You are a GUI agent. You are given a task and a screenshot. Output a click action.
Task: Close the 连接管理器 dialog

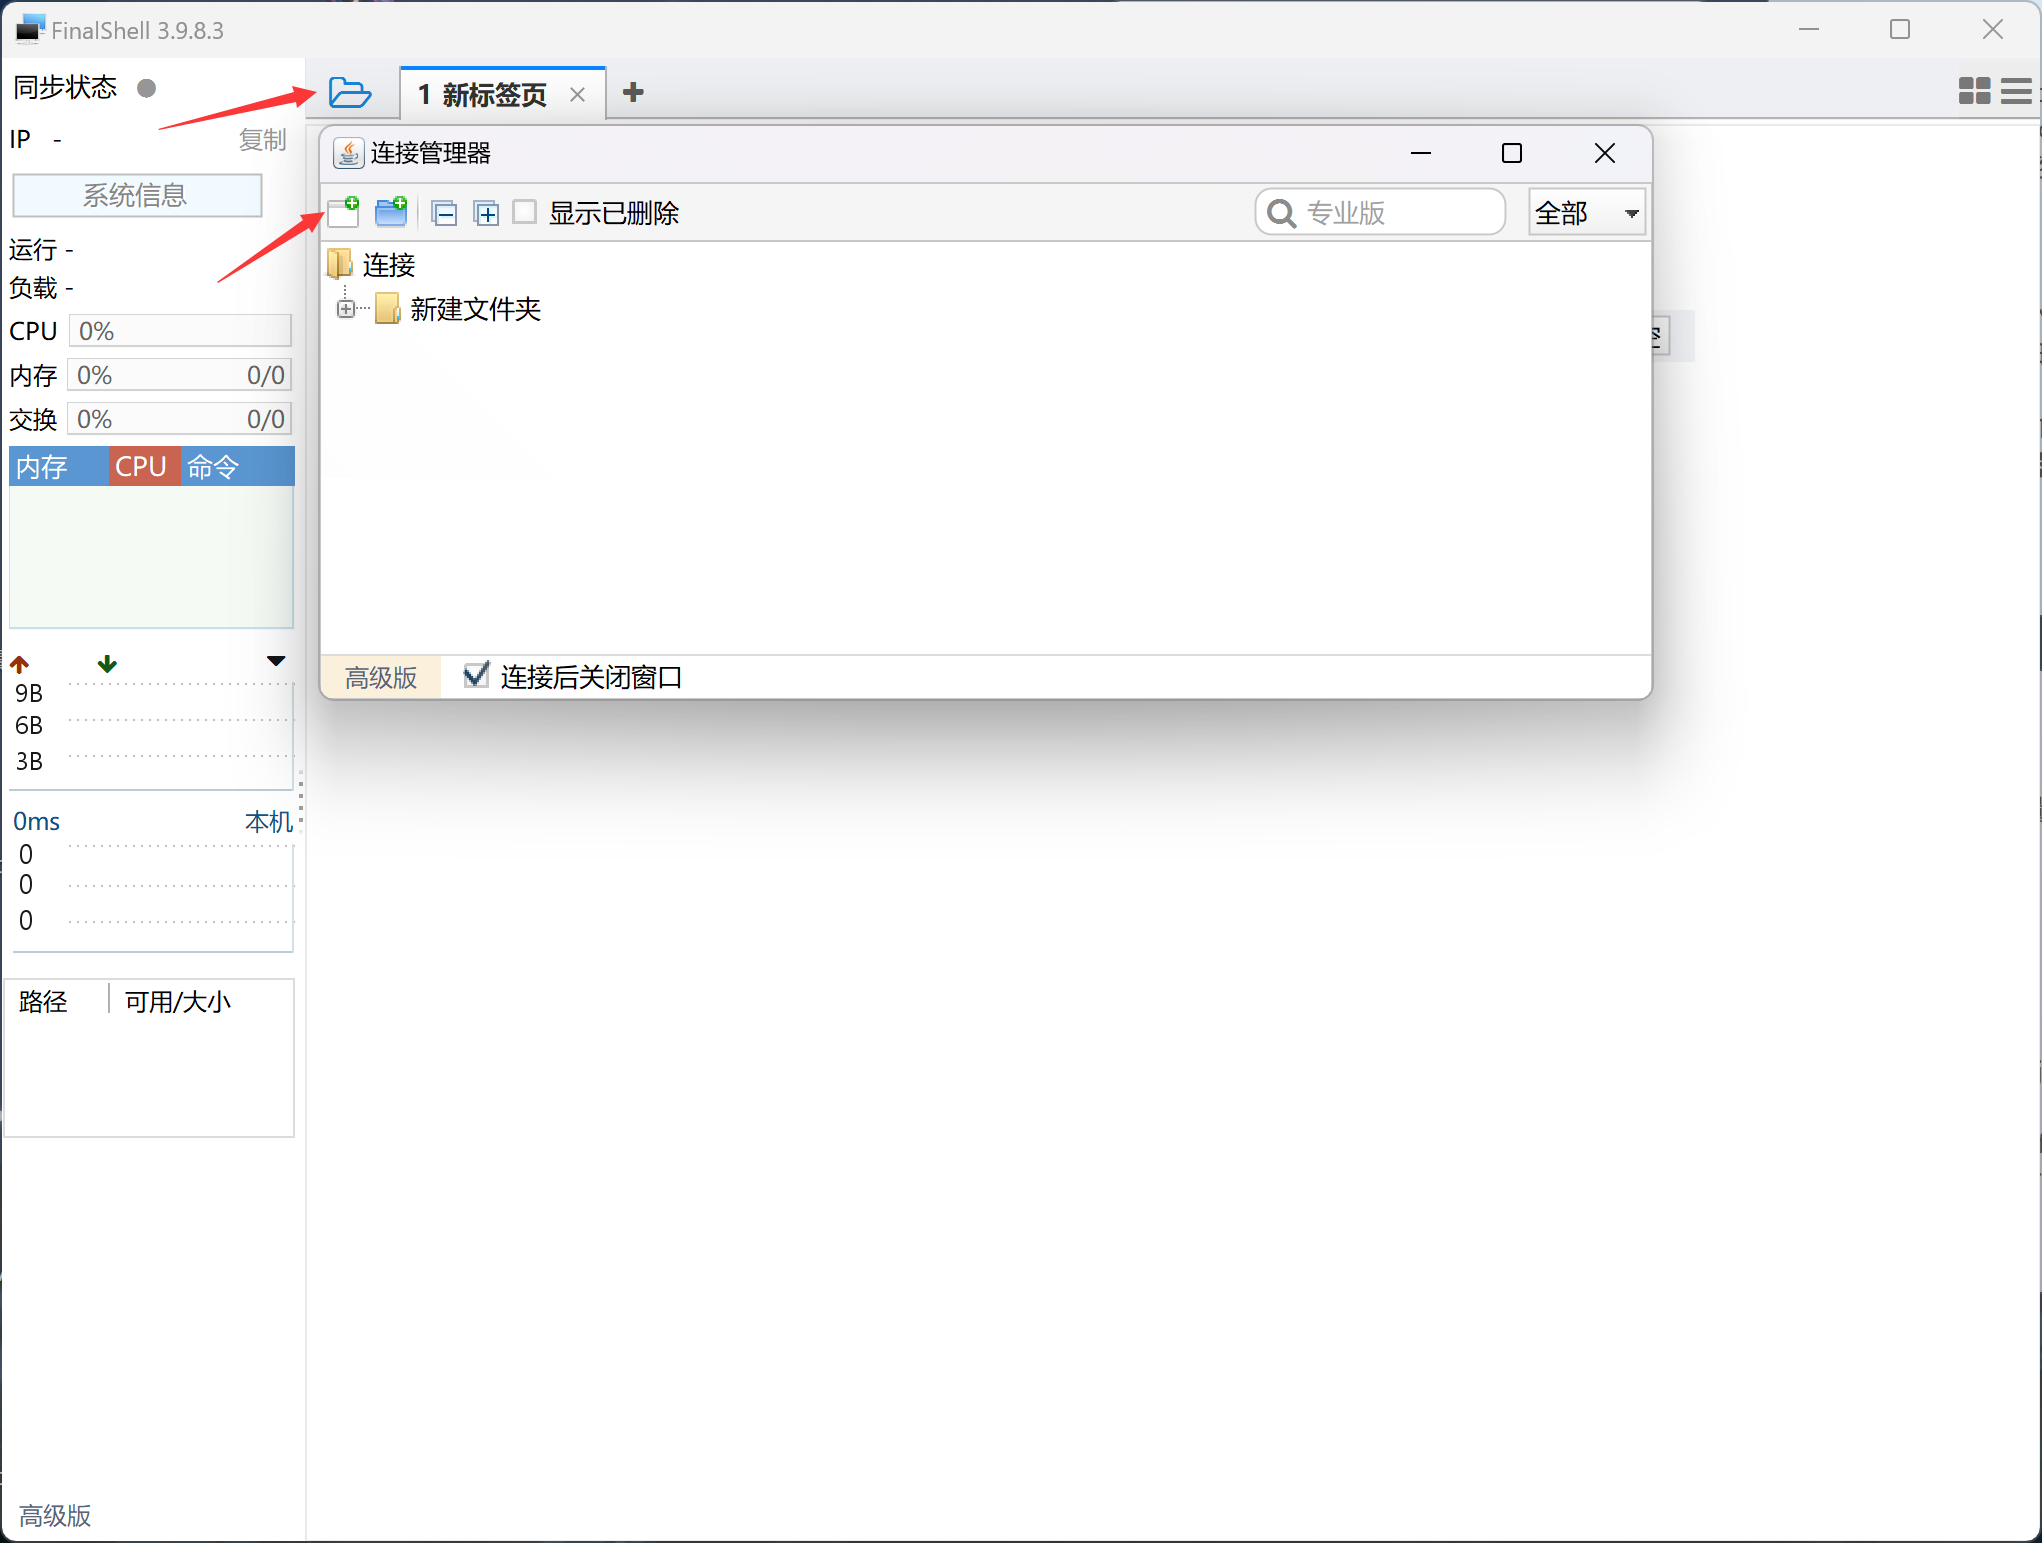tap(1605, 153)
